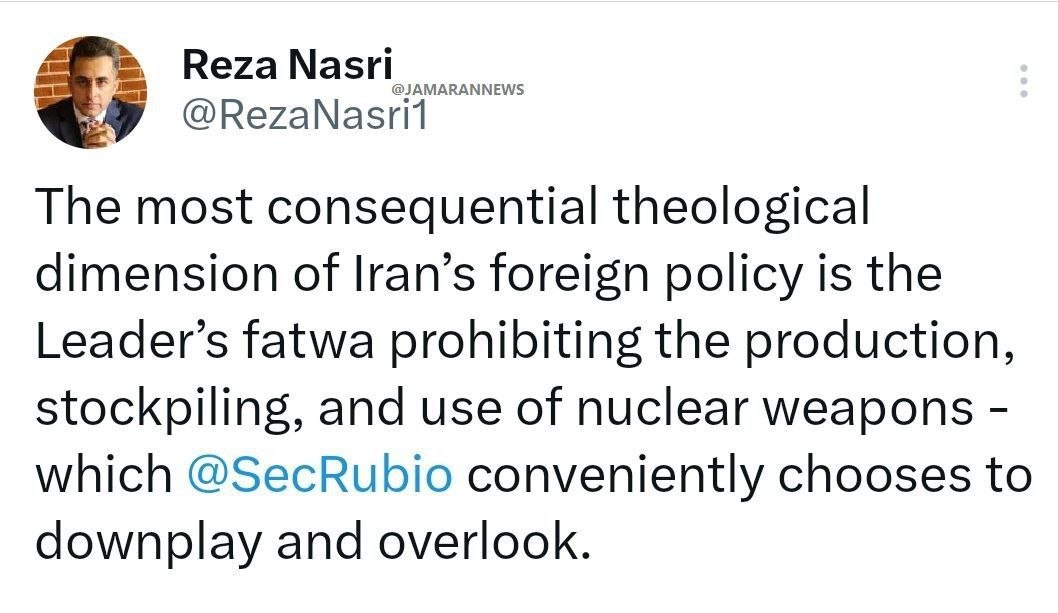Open the @SecRubio mention link
Viewport: 1058px width, 613px height.
point(319,475)
